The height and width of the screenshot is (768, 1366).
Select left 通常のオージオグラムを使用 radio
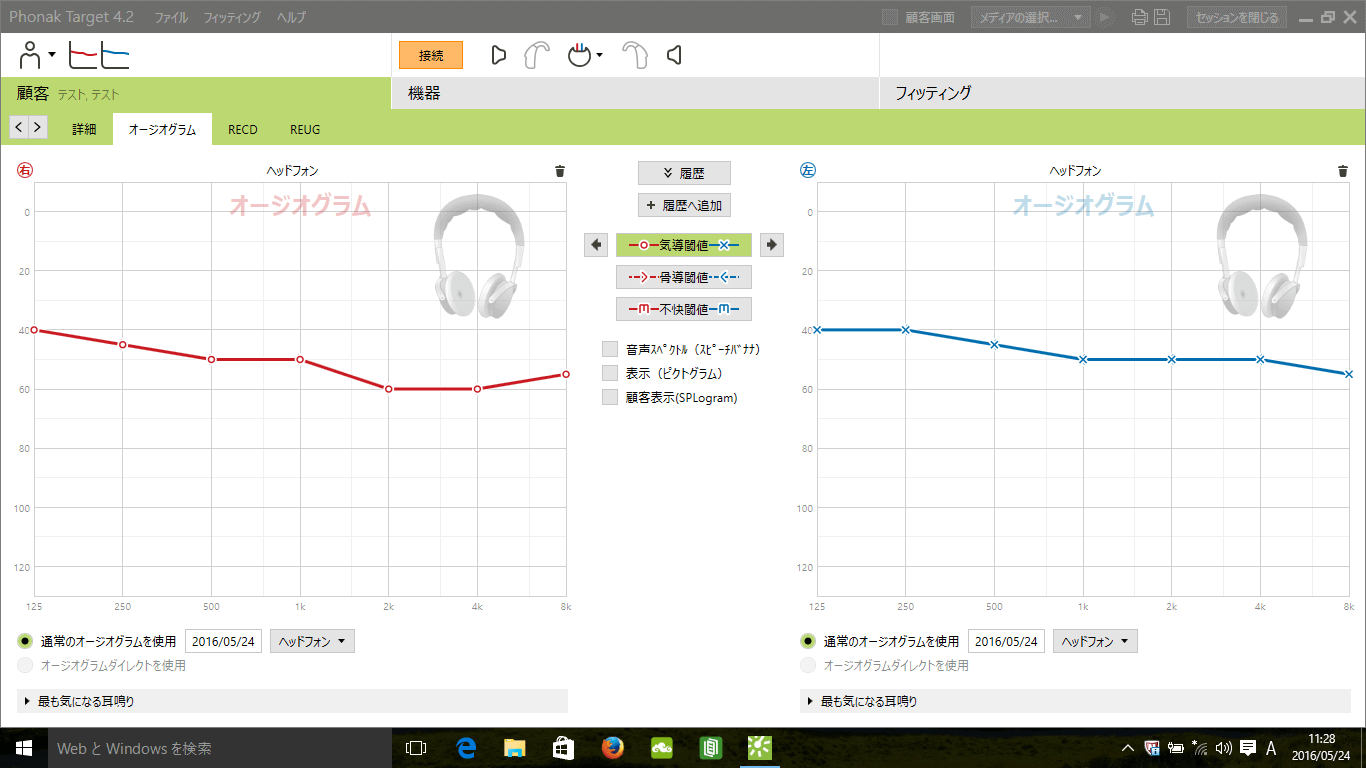tap(808, 641)
